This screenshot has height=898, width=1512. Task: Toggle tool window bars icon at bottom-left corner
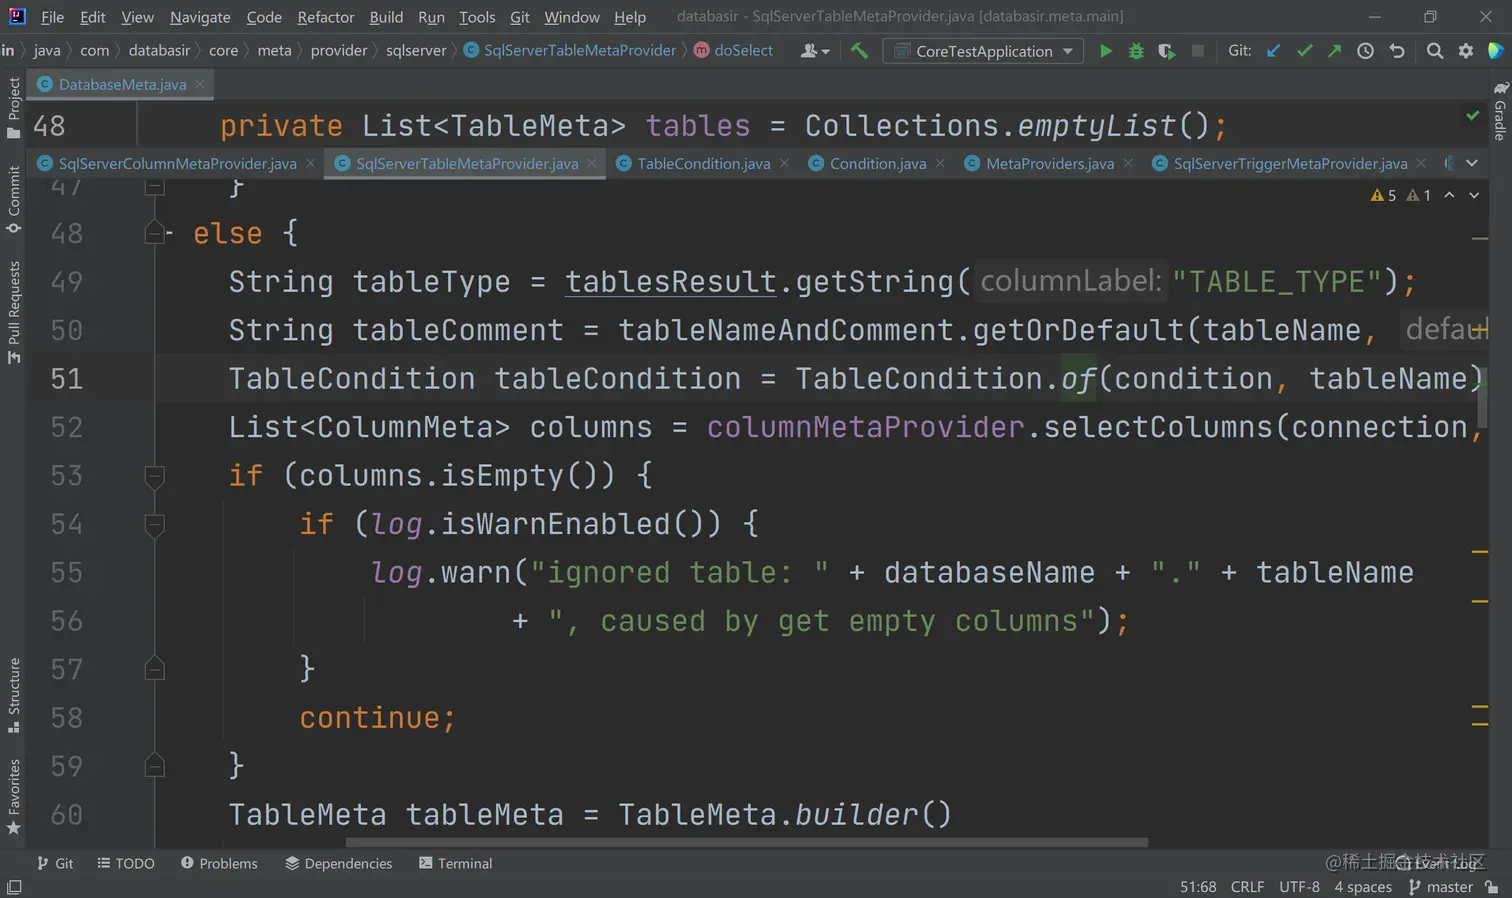click(x=14, y=887)
